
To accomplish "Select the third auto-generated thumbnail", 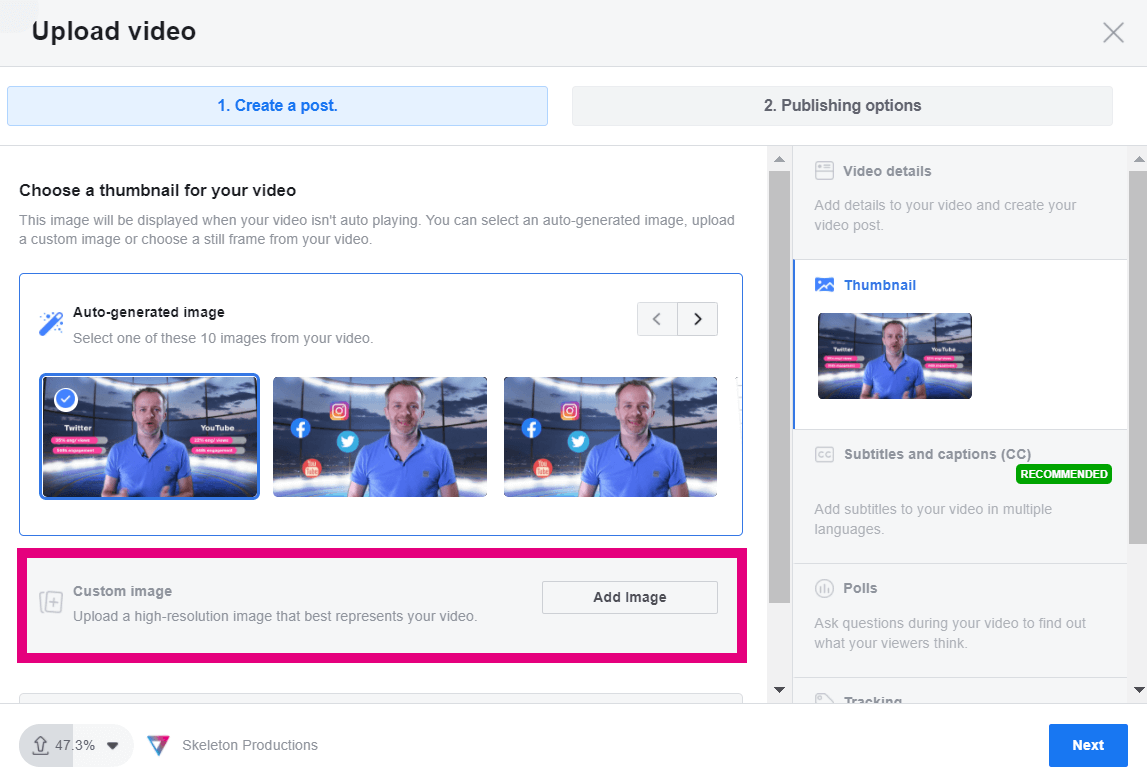I will point(610,437).
